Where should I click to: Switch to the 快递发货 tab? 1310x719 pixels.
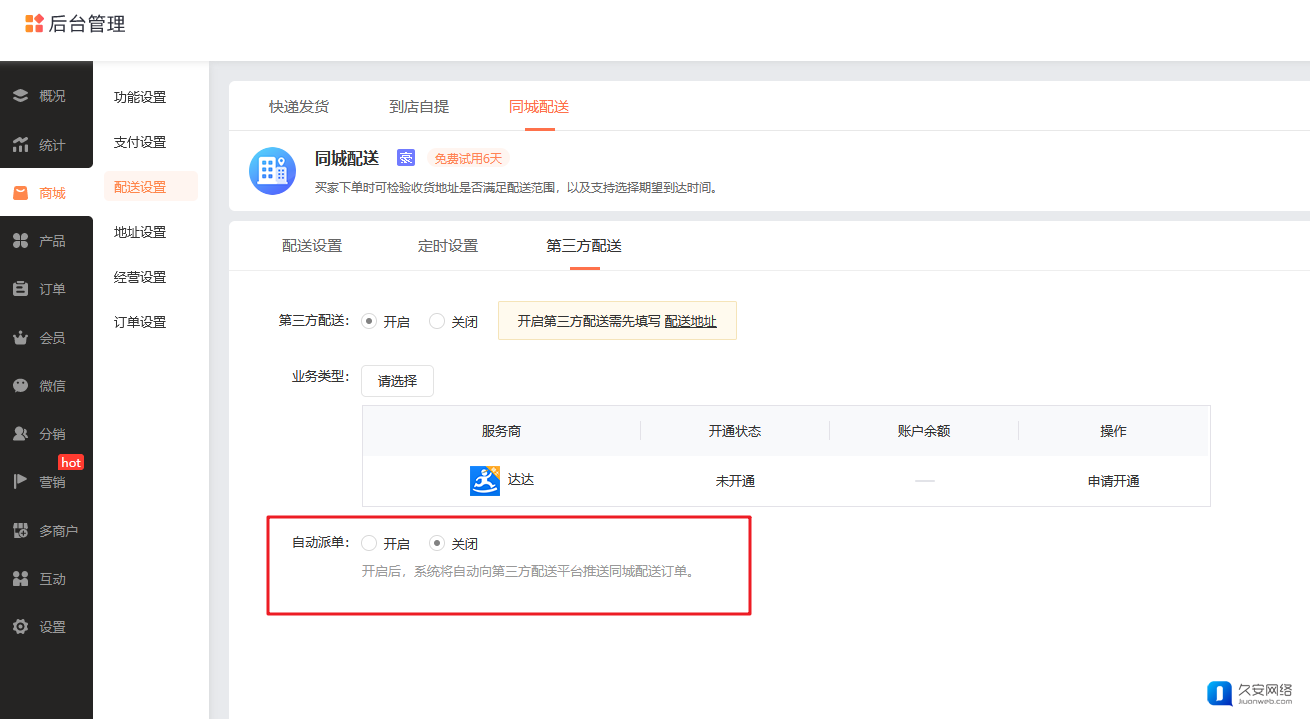(298, 107)
